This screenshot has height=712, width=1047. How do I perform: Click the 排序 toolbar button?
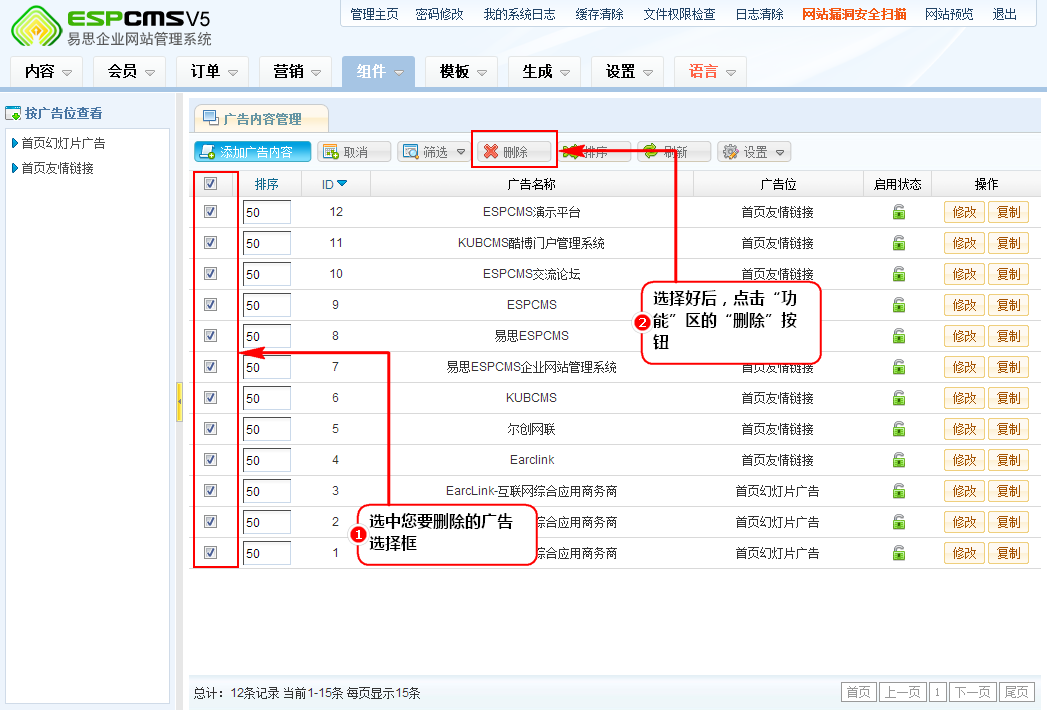point(594,152)
